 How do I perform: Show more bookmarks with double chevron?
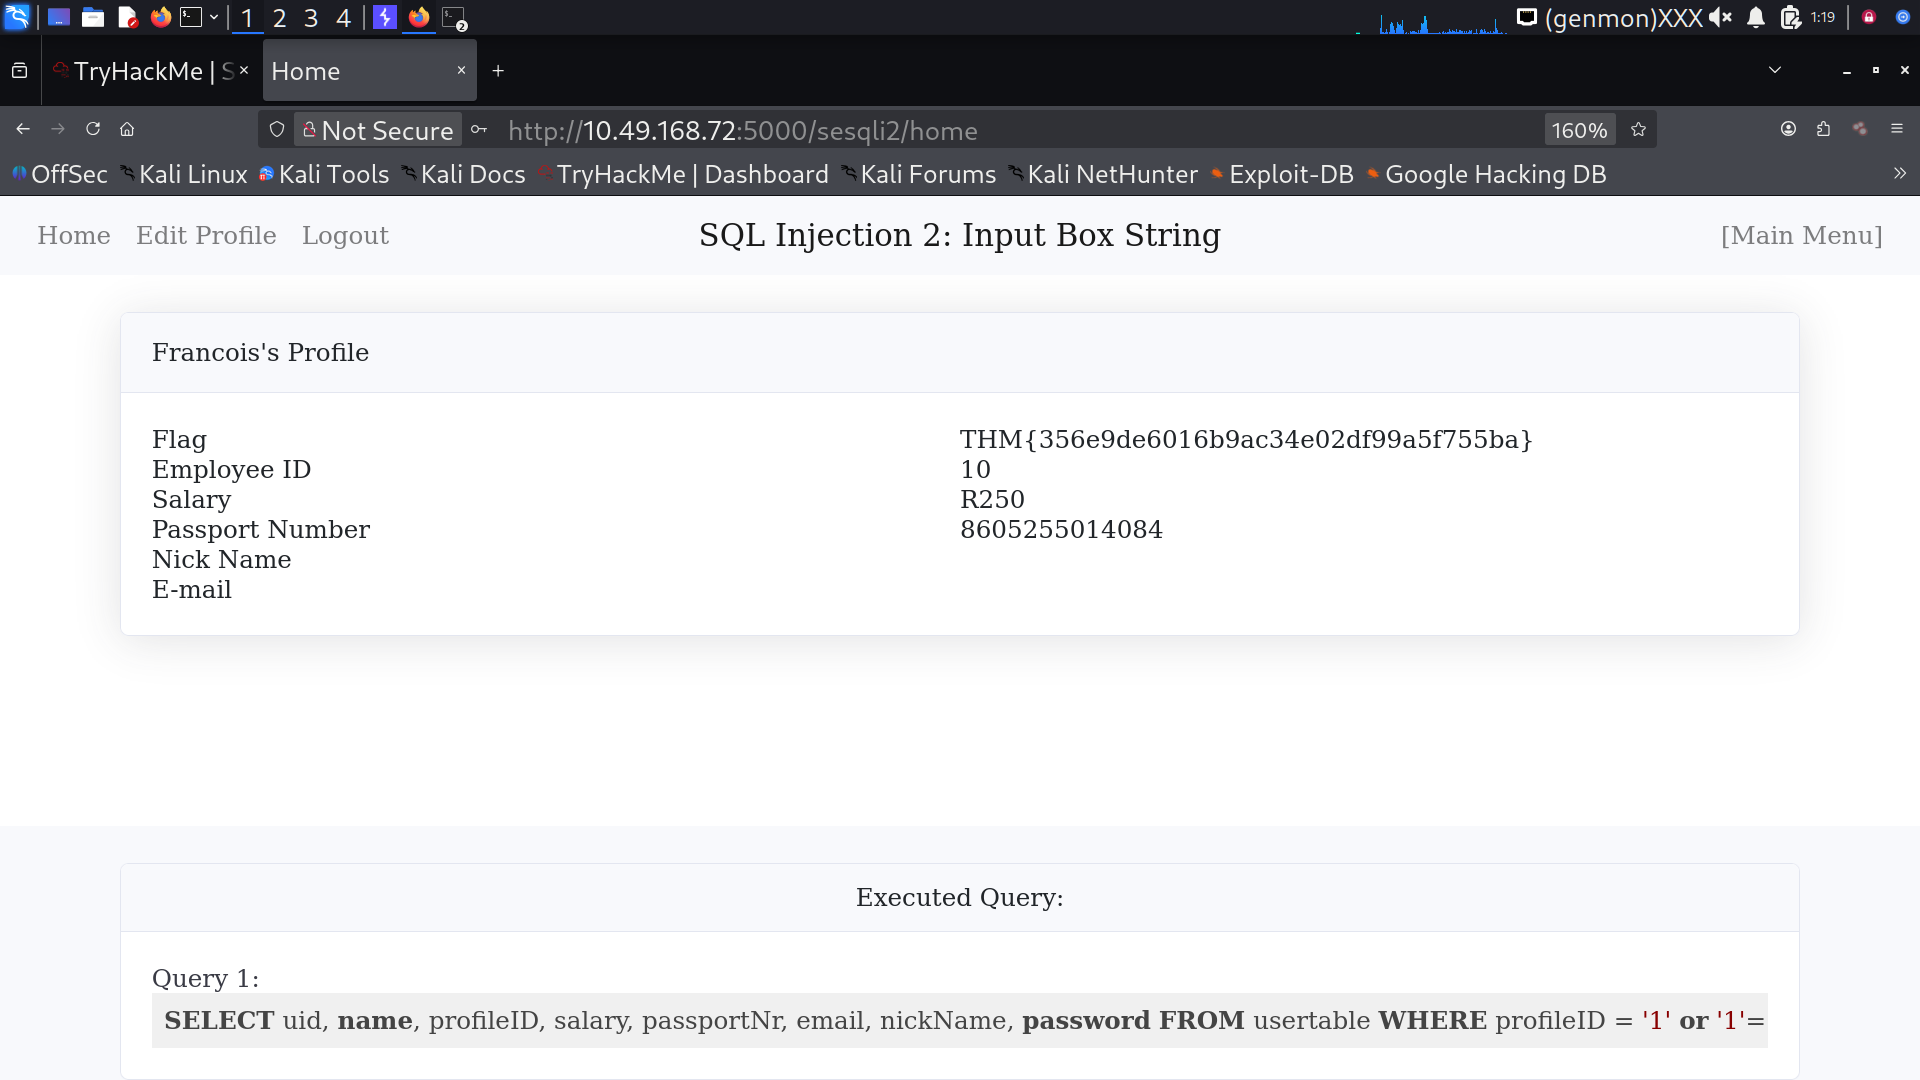coord(1899,174)
